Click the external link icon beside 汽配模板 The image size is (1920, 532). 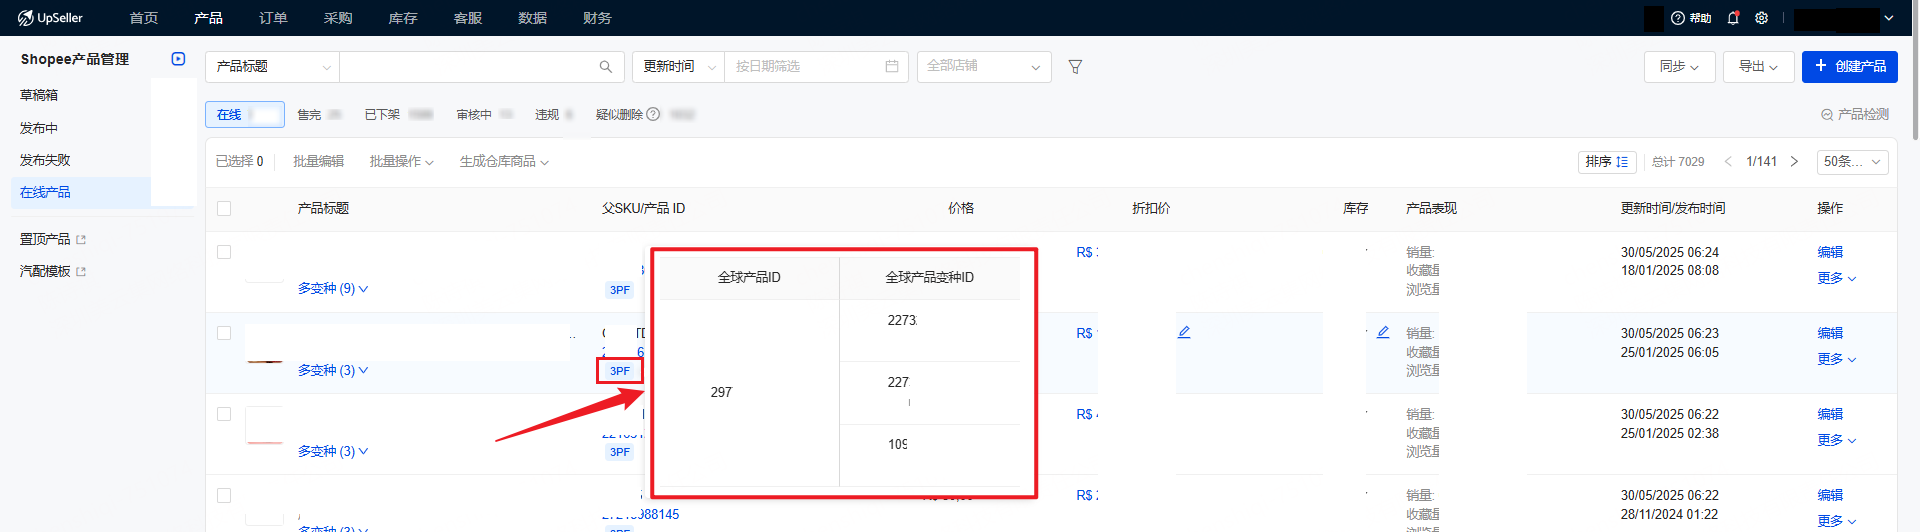[81, 272]
